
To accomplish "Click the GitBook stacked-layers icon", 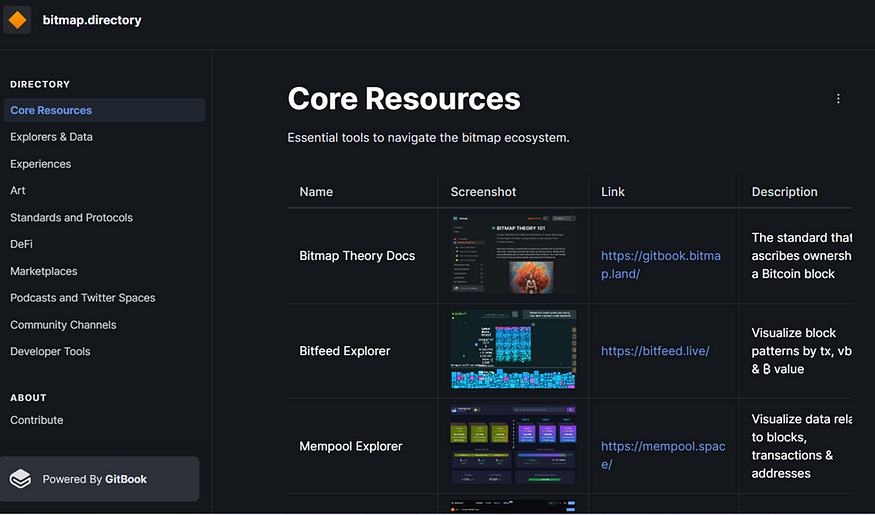I will click(21, 479).
